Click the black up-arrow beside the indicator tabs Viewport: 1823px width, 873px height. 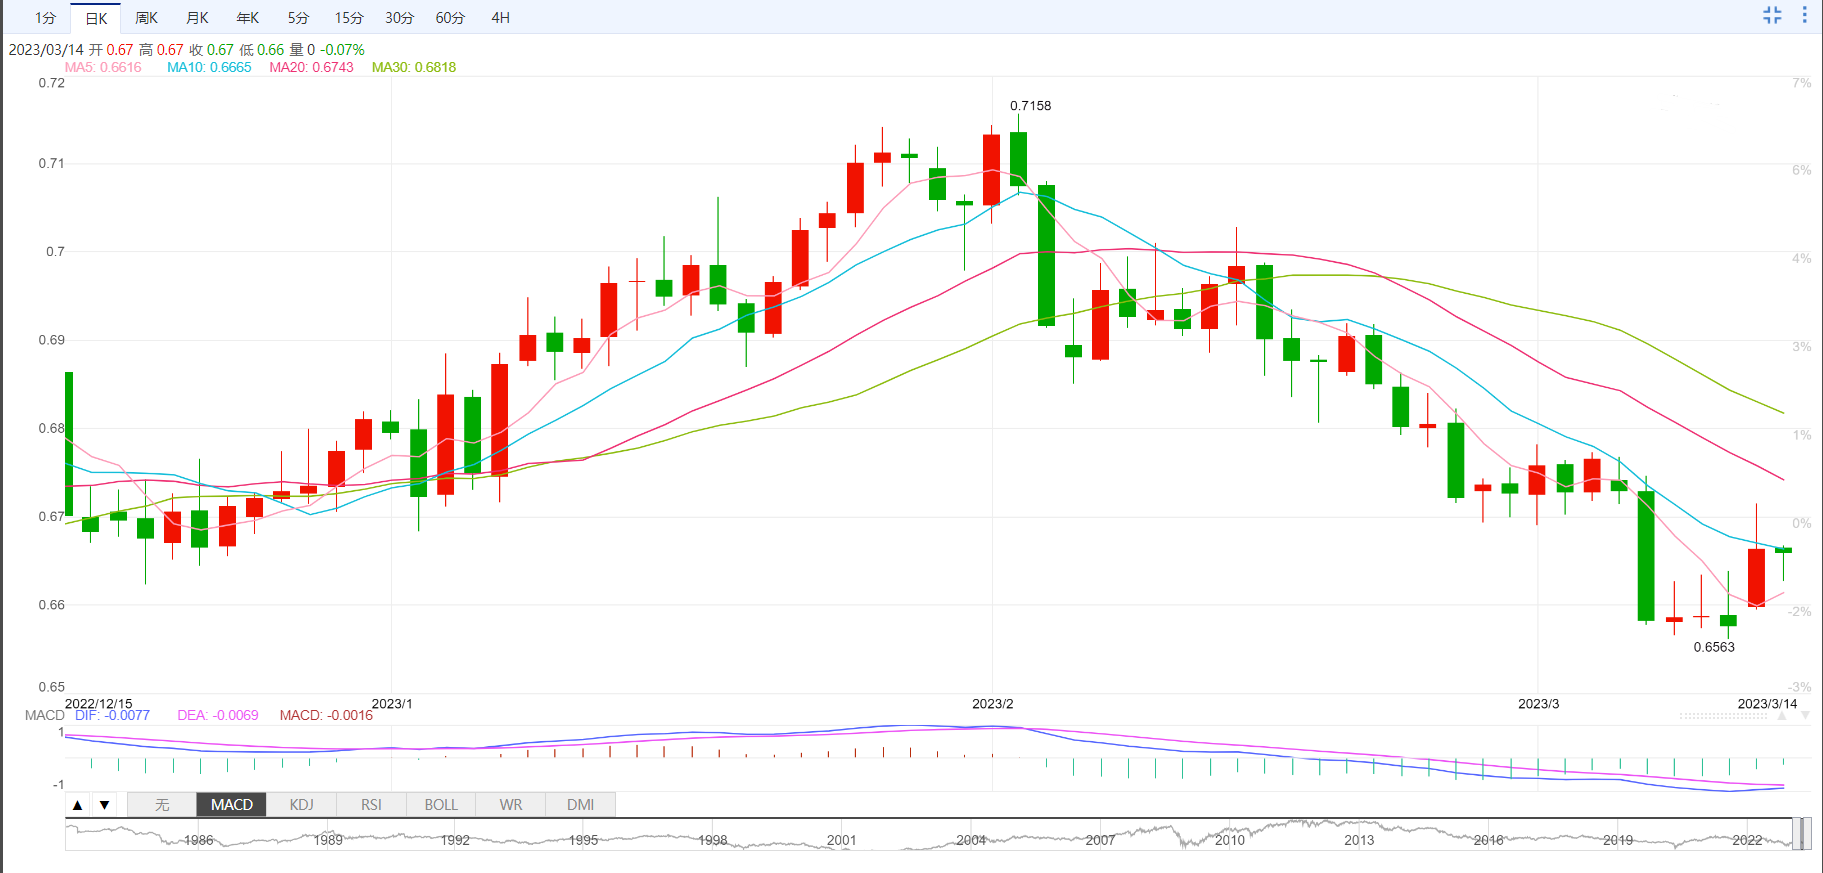78,805
